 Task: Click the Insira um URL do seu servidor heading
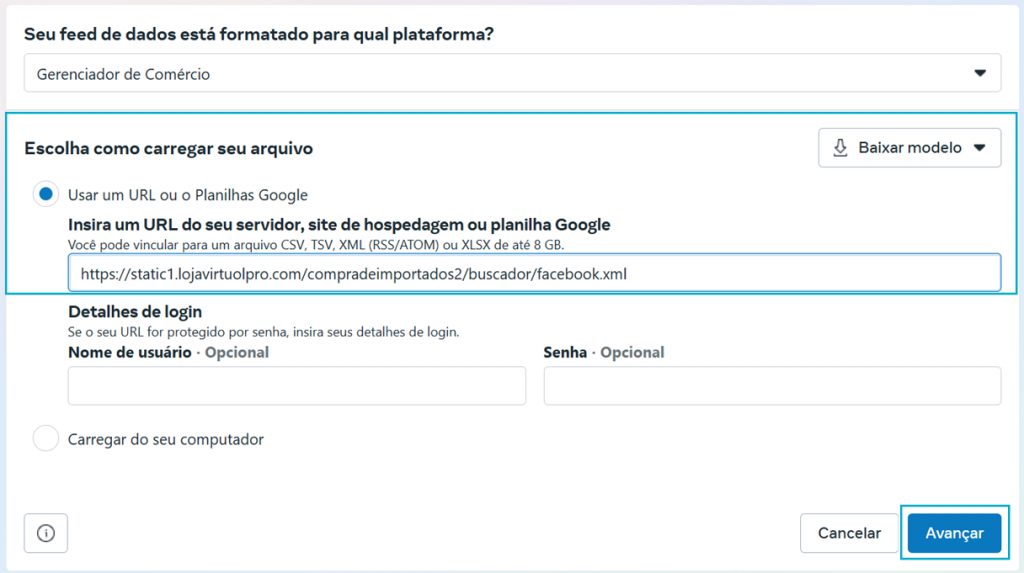pos(339,225)
